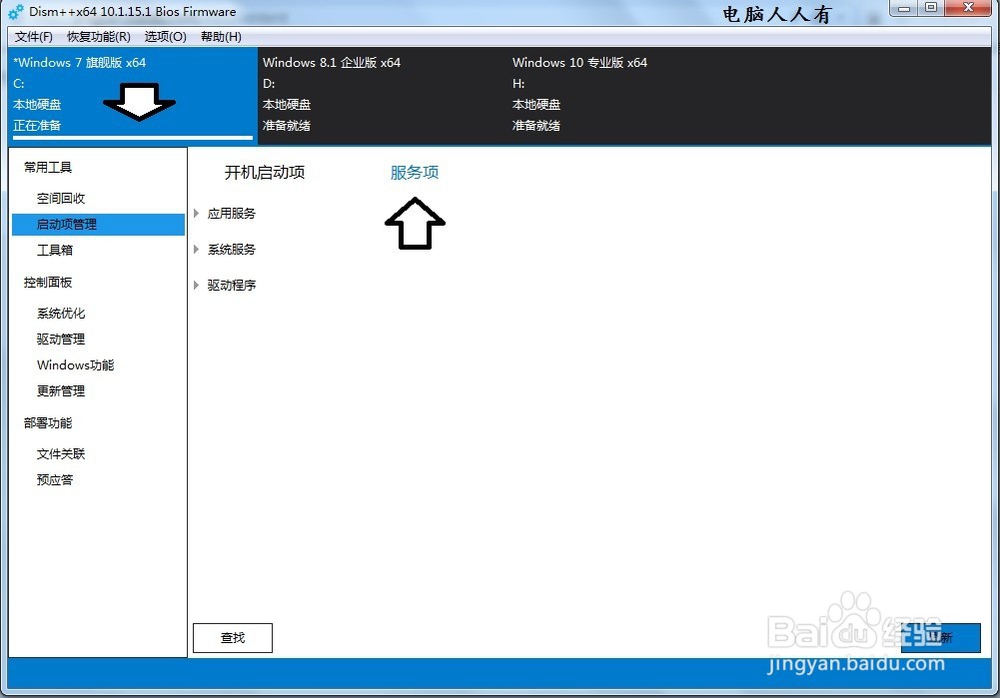The height and width of the screenshot is (698, 1000).
Task: Open the 选项(O) menu
Action: (165, 36)
